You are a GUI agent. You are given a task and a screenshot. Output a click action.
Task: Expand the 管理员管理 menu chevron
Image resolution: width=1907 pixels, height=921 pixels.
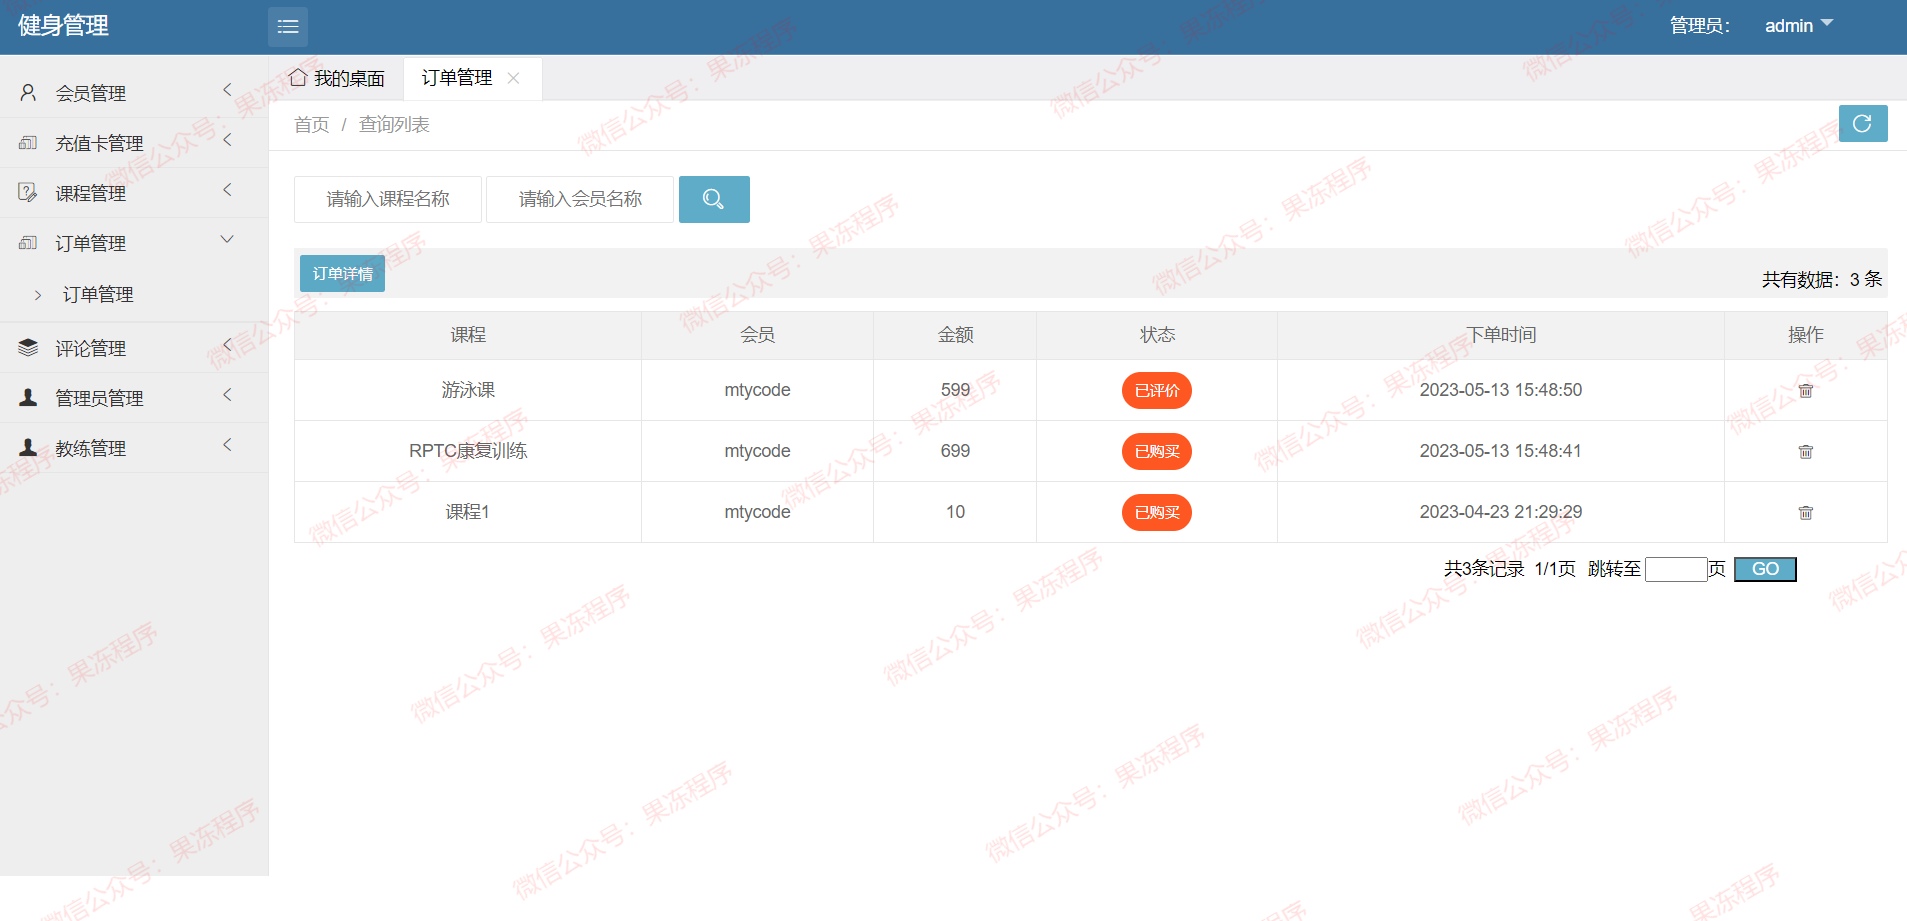point(227,395)
